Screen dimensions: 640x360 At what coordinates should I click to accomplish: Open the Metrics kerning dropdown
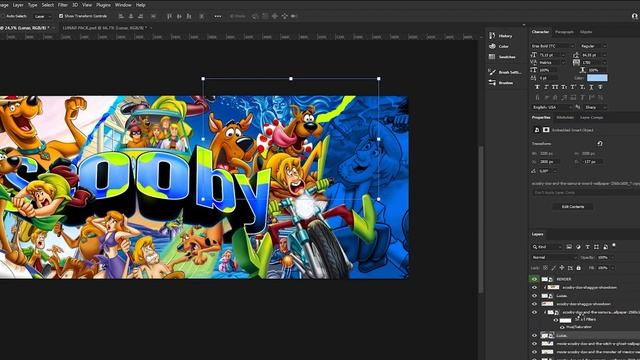(x=552, y=62)
